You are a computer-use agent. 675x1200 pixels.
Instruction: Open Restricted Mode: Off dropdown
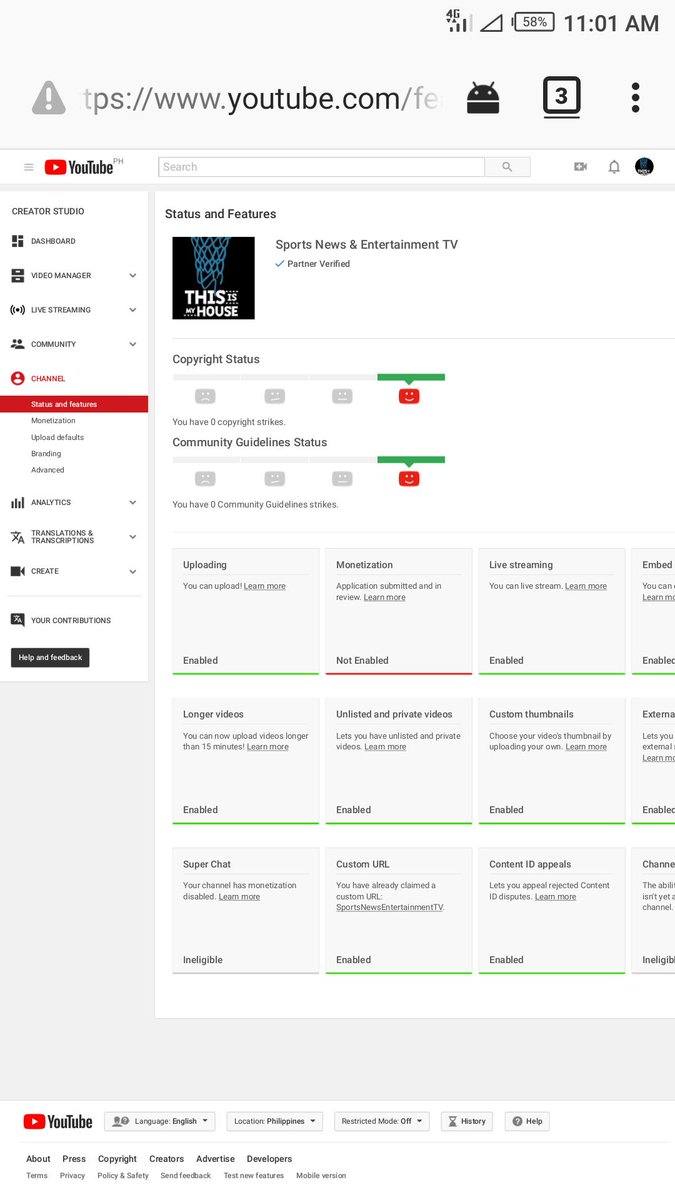pyautogui.click(x=382, y=1121)
